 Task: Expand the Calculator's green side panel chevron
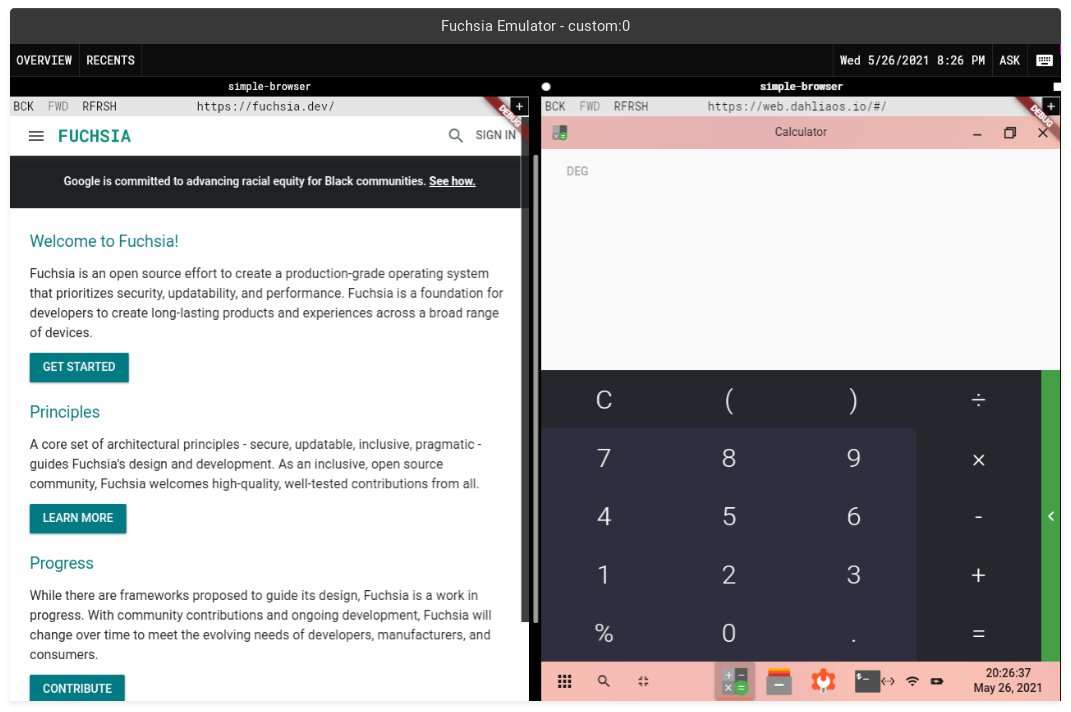[x=1051, y=517]
